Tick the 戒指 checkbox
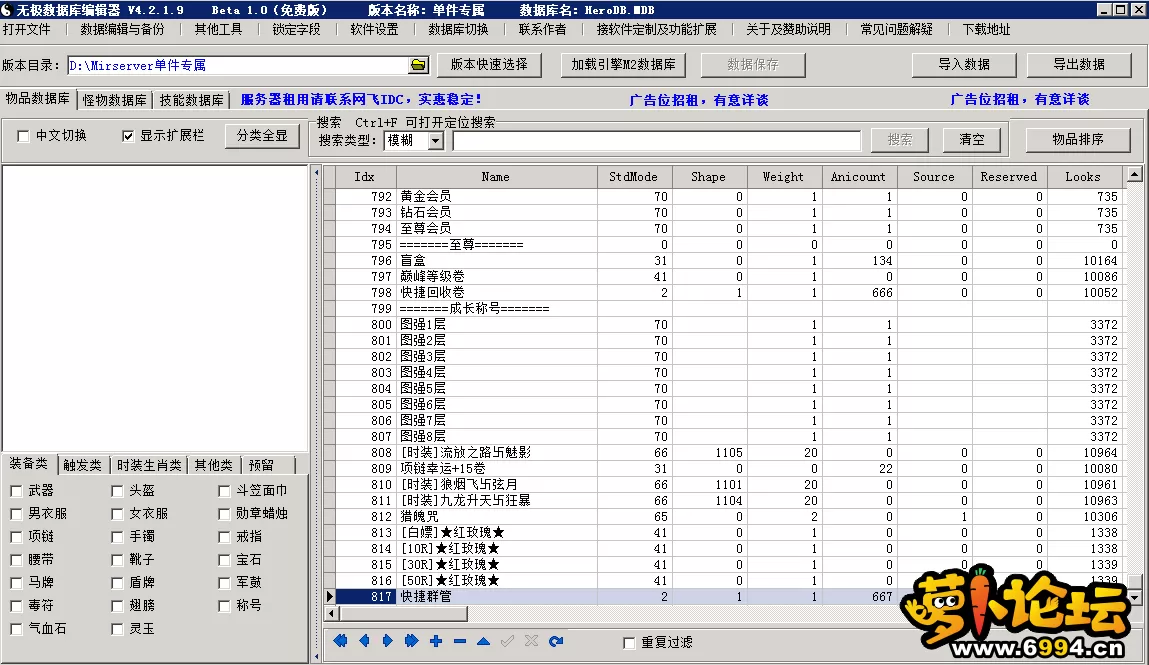Screen dimensions: 1149x665 pos(224,537)
